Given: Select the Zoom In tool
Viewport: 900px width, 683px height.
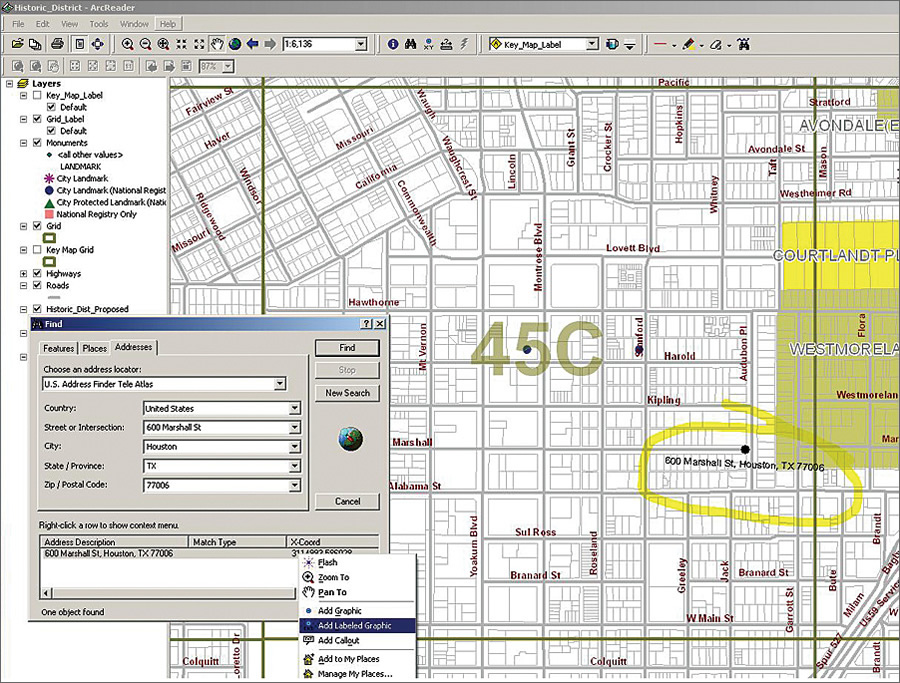Looking at the screenshot, I should click(x=128, y=44).
